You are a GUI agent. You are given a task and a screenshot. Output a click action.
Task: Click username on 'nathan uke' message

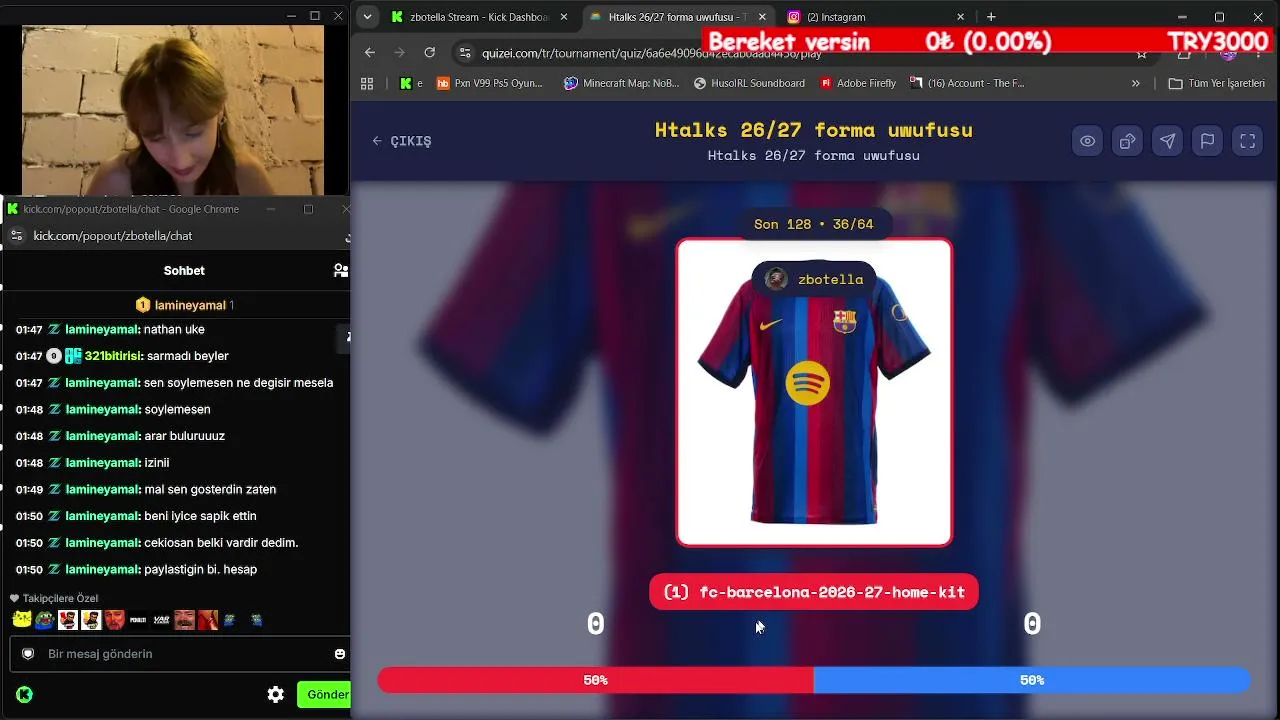102,330
